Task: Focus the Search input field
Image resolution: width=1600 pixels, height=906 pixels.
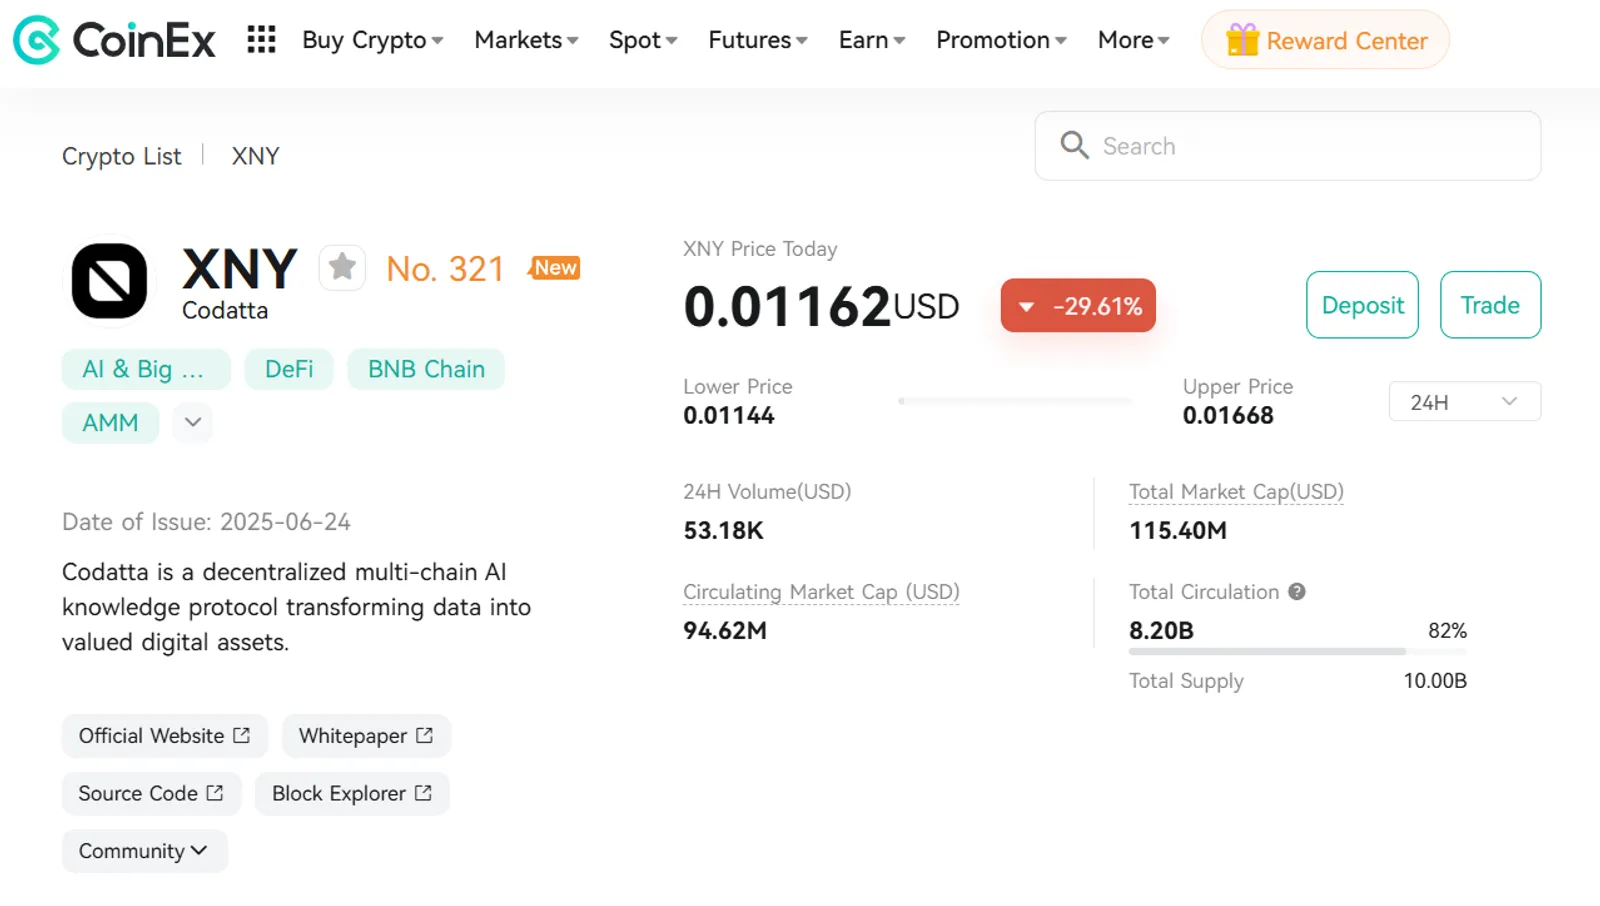Action: point(1288,146)
